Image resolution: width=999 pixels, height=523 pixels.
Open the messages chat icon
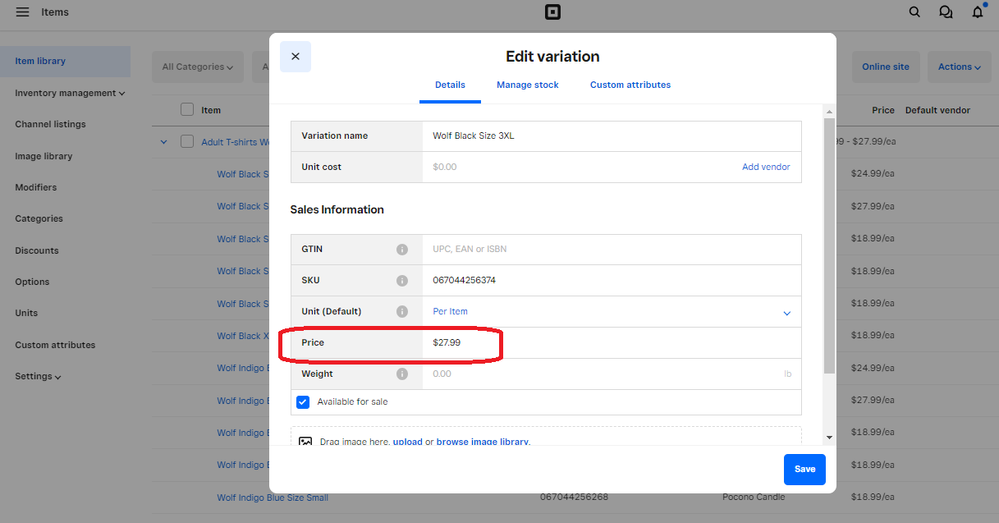click(x=945, y=12)
